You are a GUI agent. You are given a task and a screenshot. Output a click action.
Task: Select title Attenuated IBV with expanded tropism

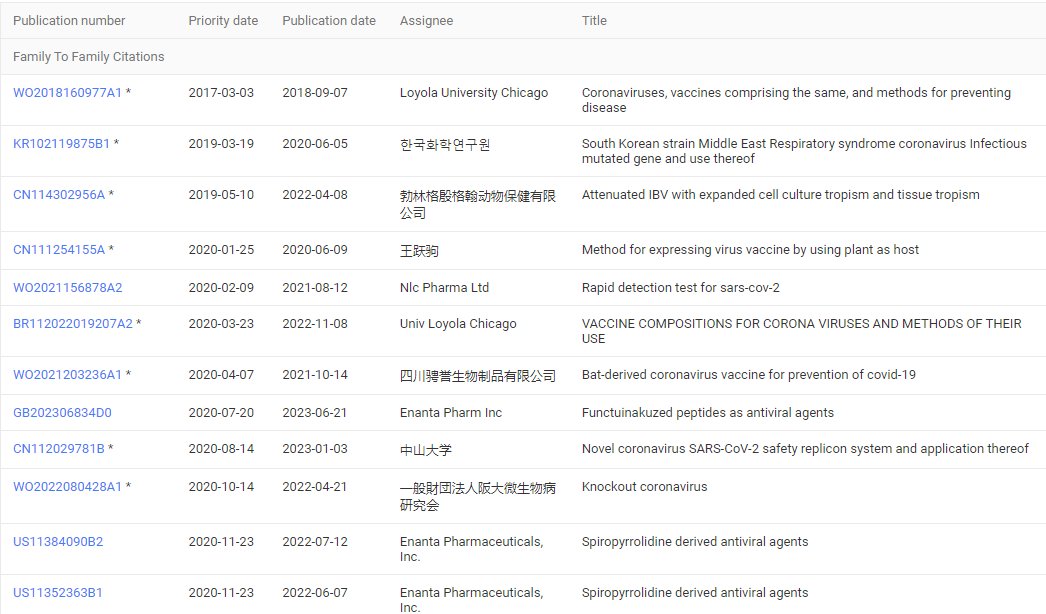click(x=780, y=195)
